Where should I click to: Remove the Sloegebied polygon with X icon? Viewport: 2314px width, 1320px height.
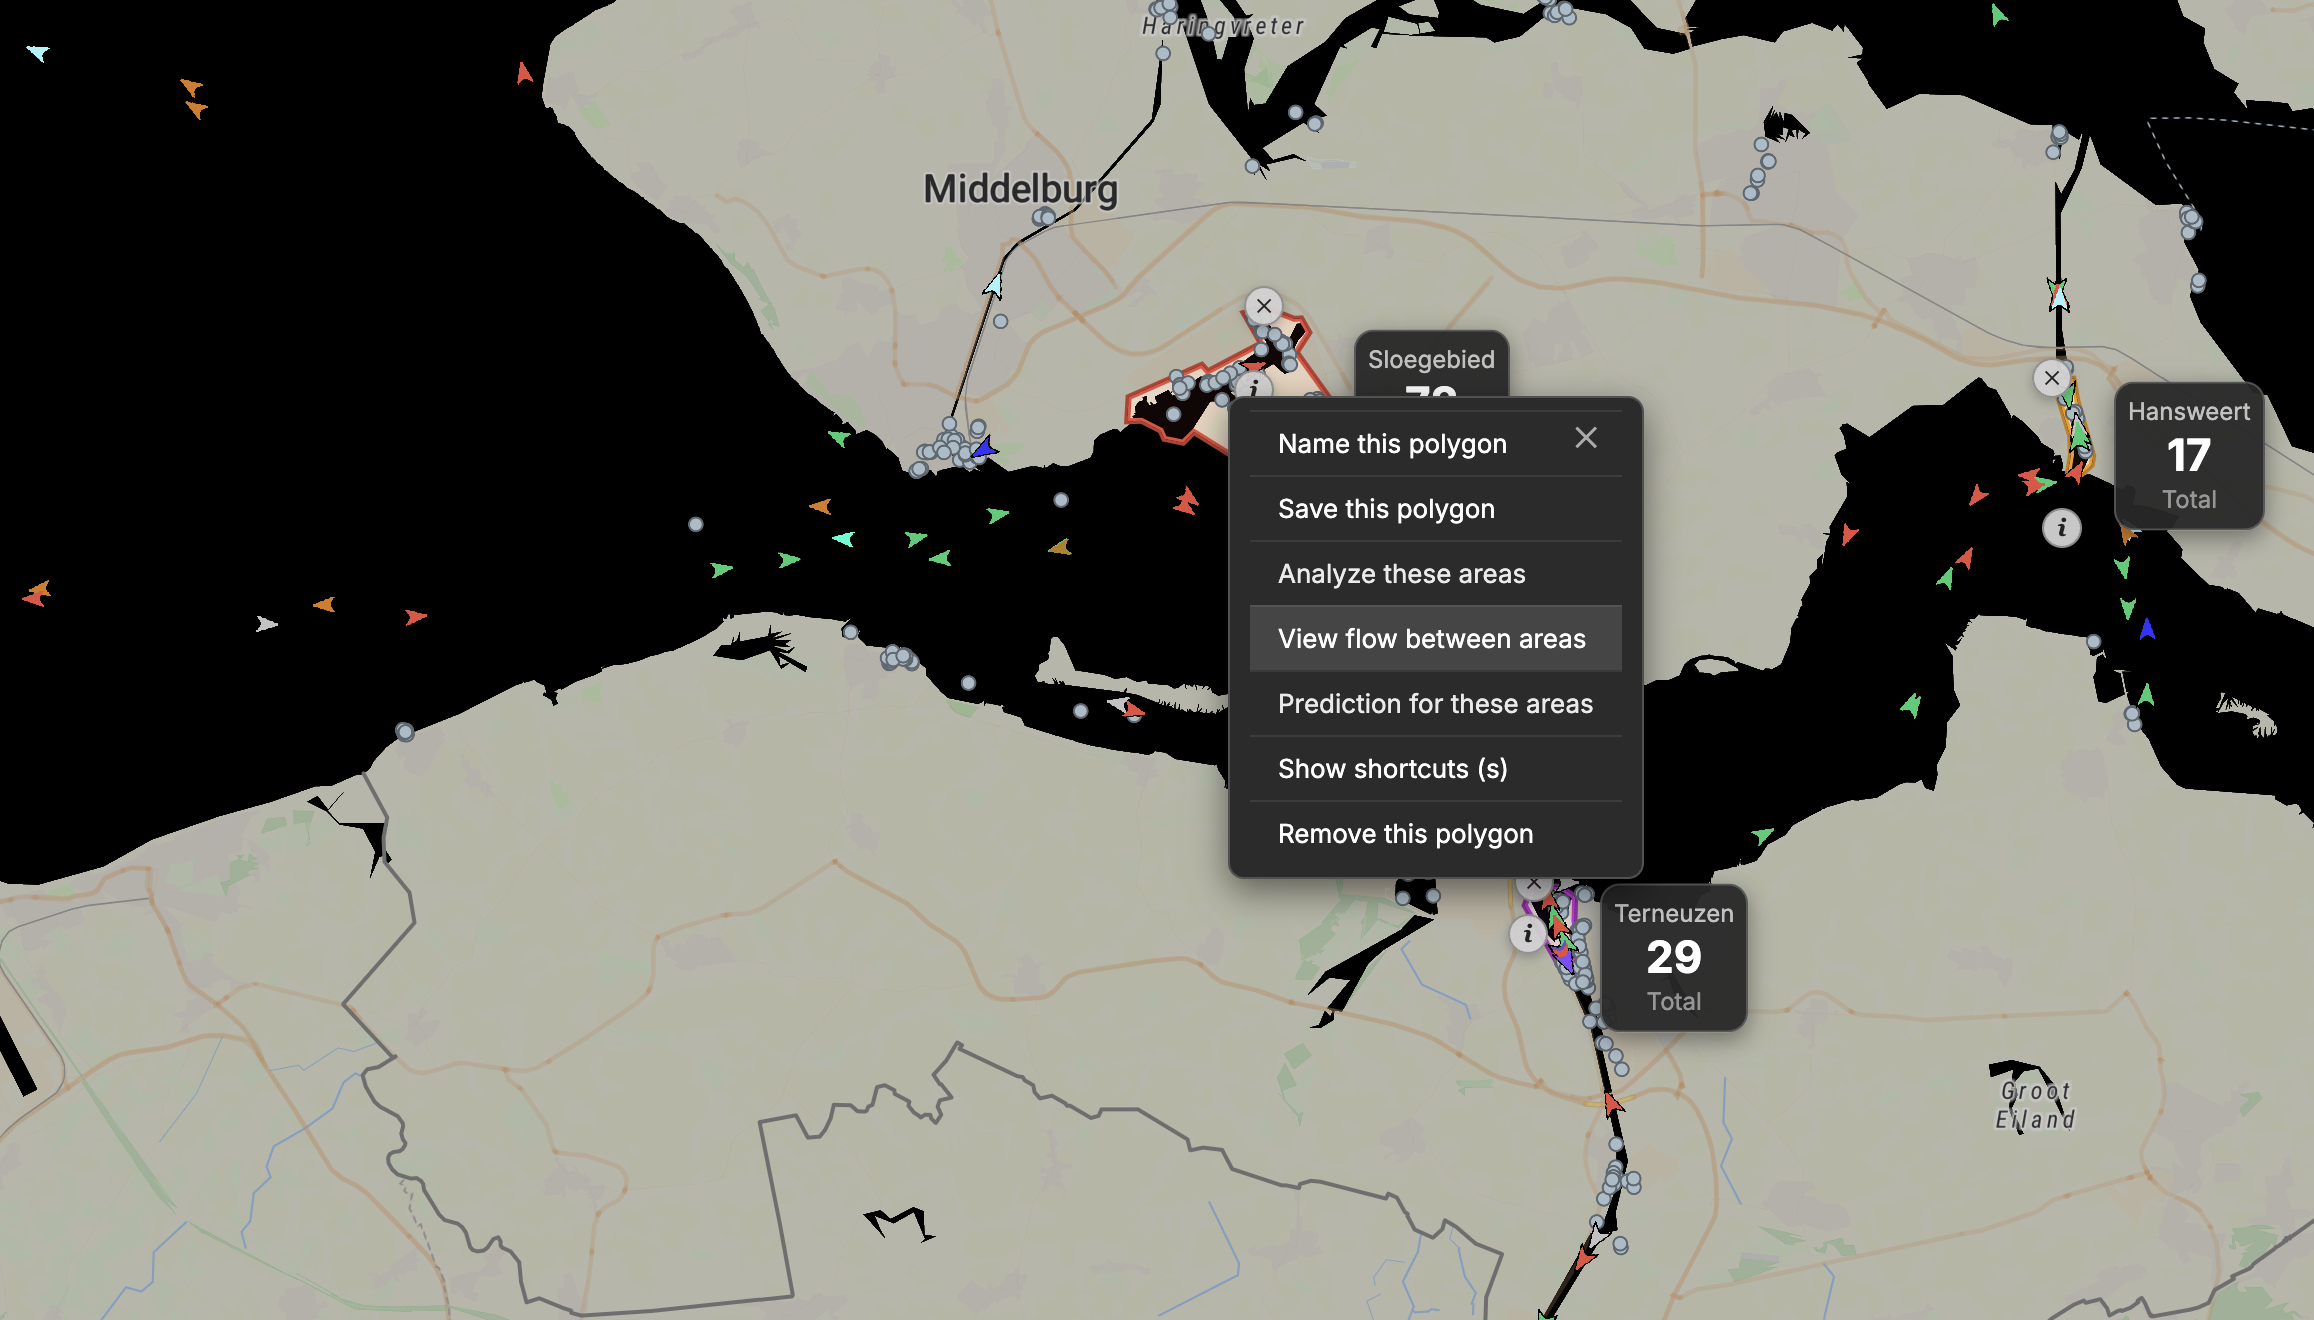tap(1264, 306)
